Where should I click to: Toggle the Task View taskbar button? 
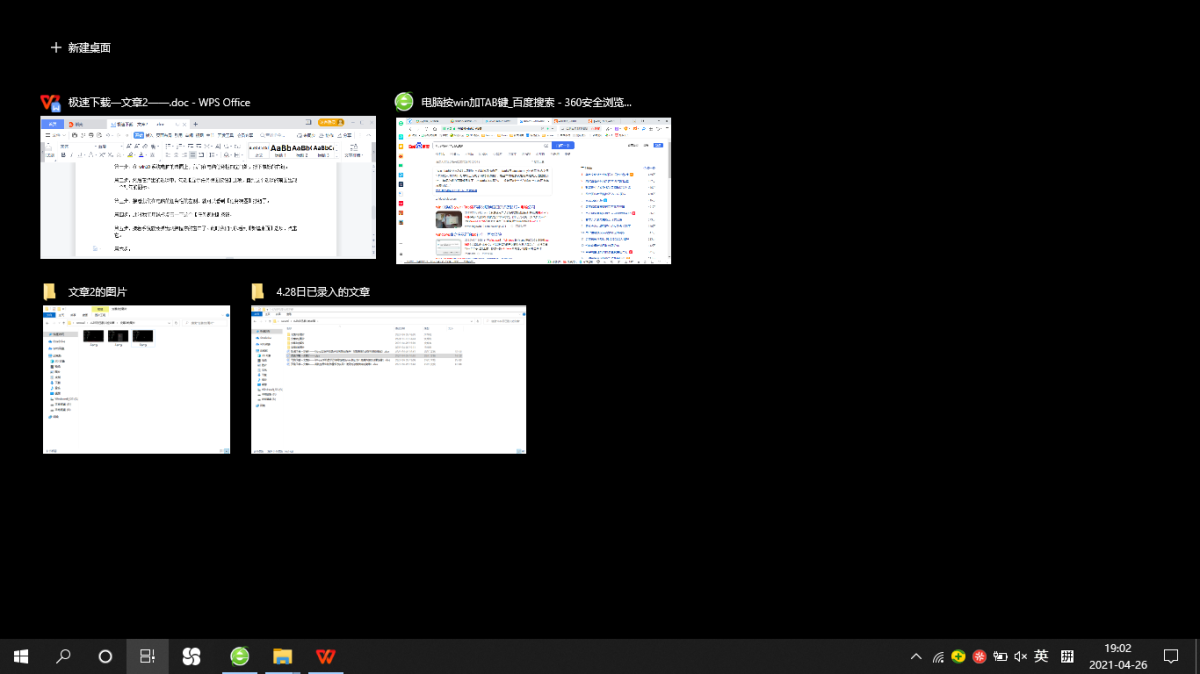coord(147,656)
